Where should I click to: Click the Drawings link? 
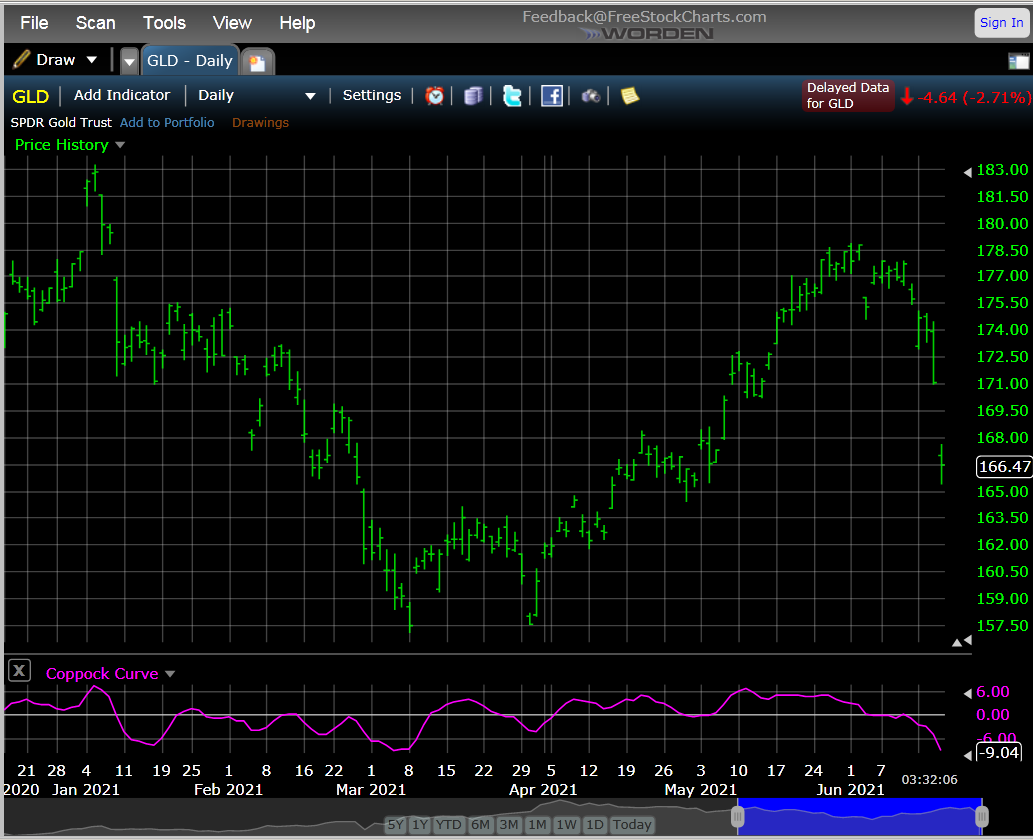click(x=260, y=123)
